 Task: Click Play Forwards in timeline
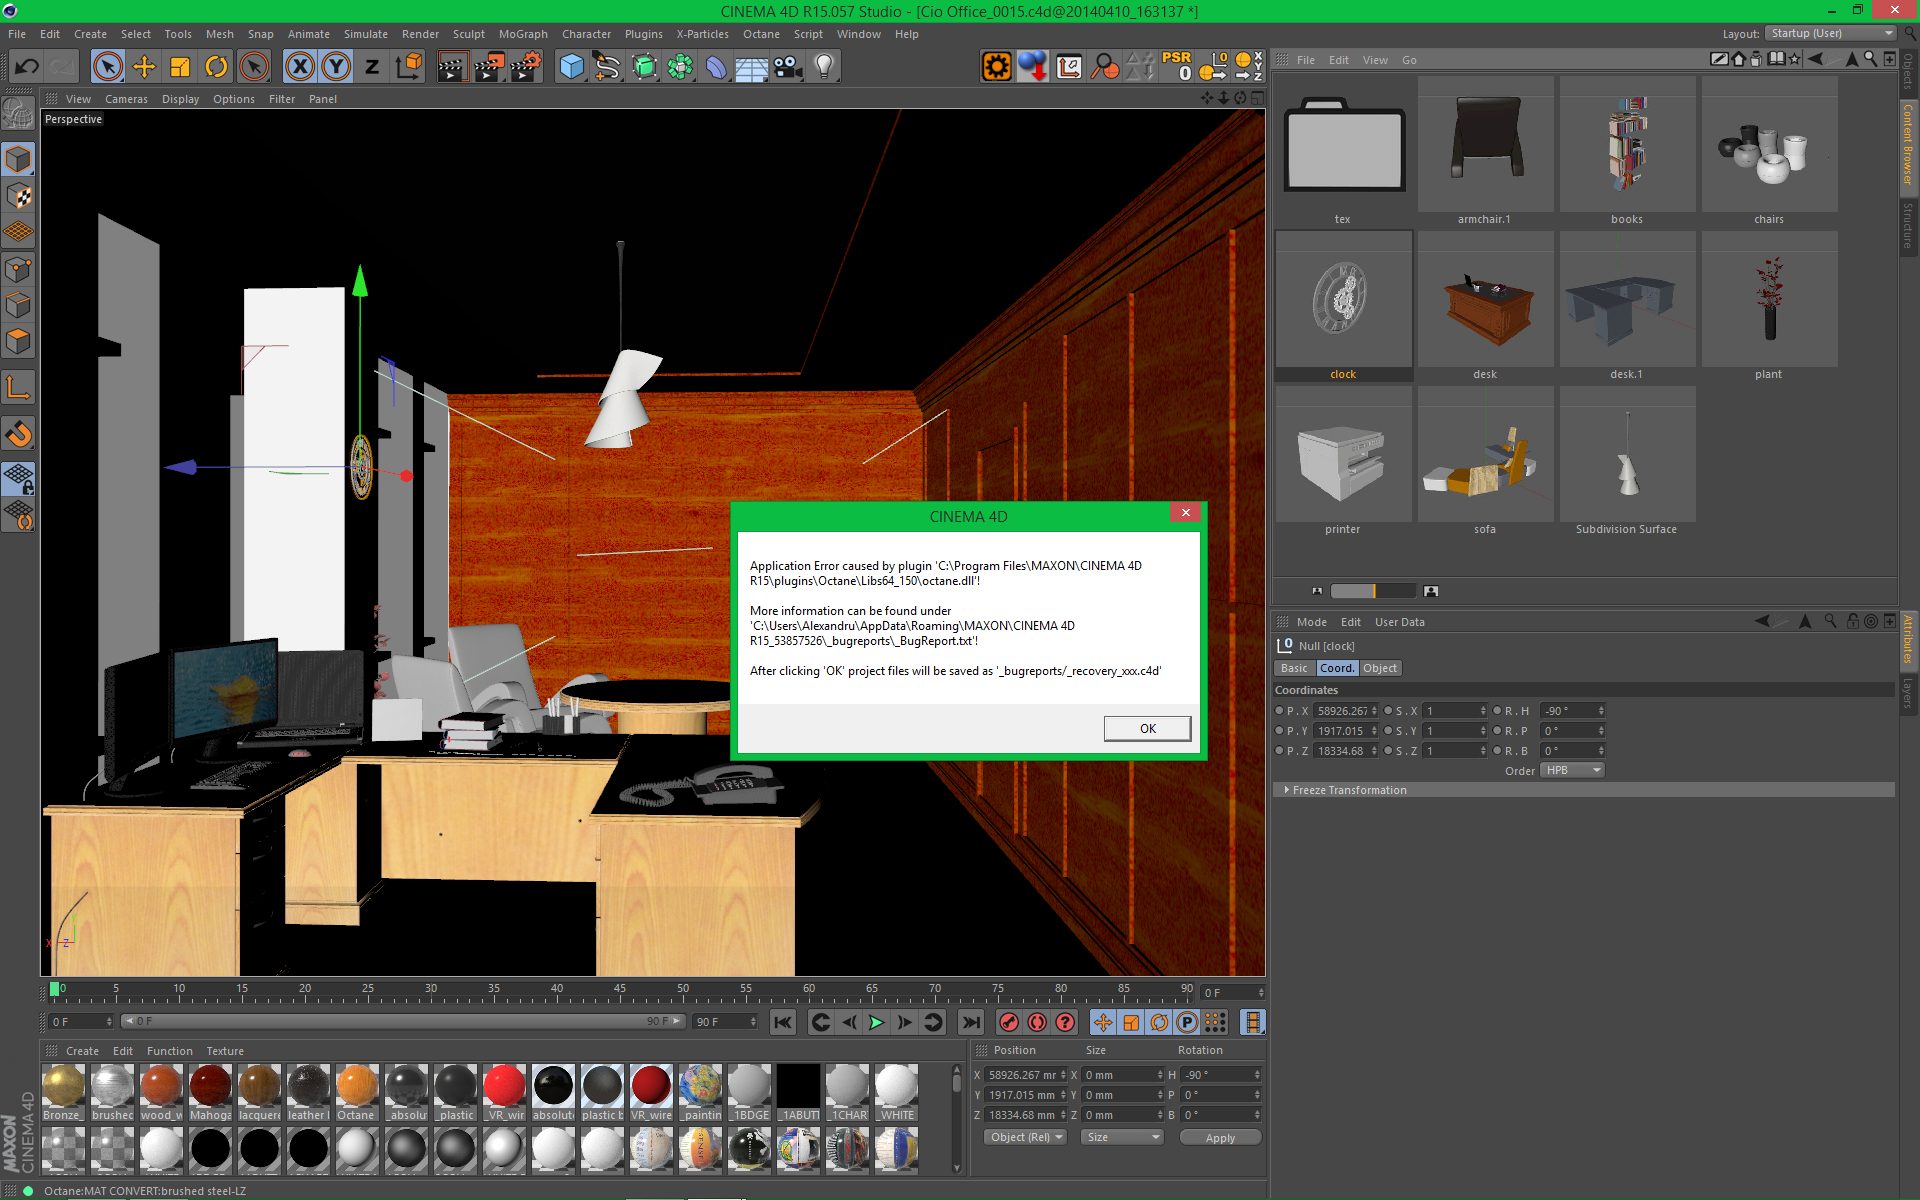pos(876,1022)
